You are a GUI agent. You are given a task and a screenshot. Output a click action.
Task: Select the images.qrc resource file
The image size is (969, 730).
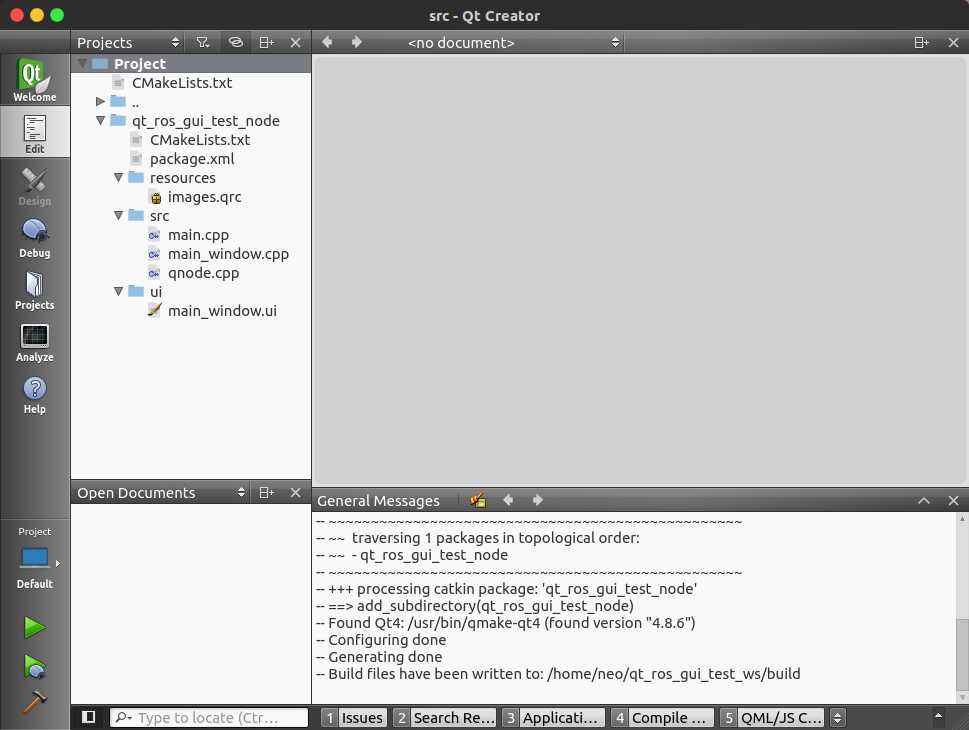point(204,197)
